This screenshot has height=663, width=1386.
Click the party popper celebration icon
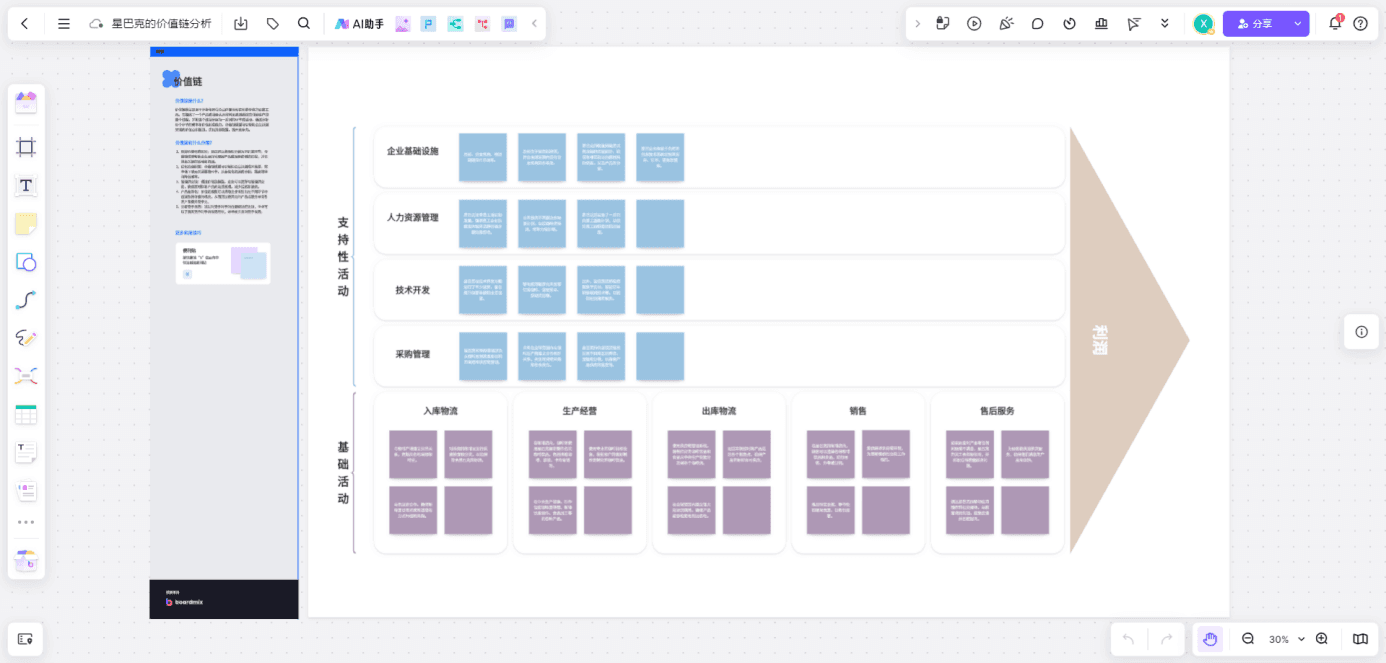coord(1006,24)
